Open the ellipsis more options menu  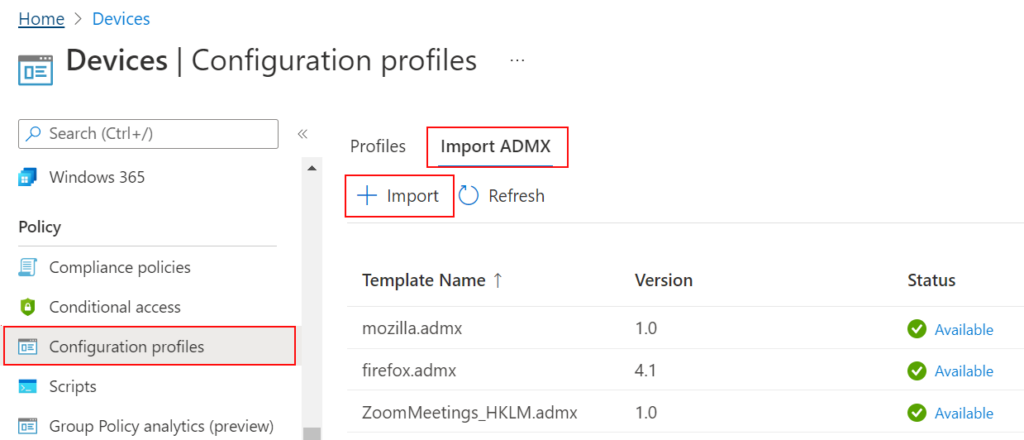tap(517, 60)
